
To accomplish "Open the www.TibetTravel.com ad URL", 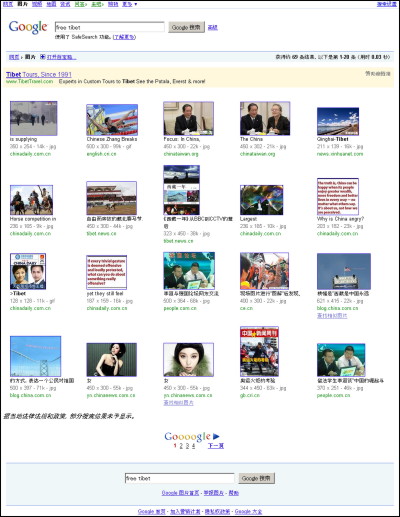I will [x=29, y=81].
